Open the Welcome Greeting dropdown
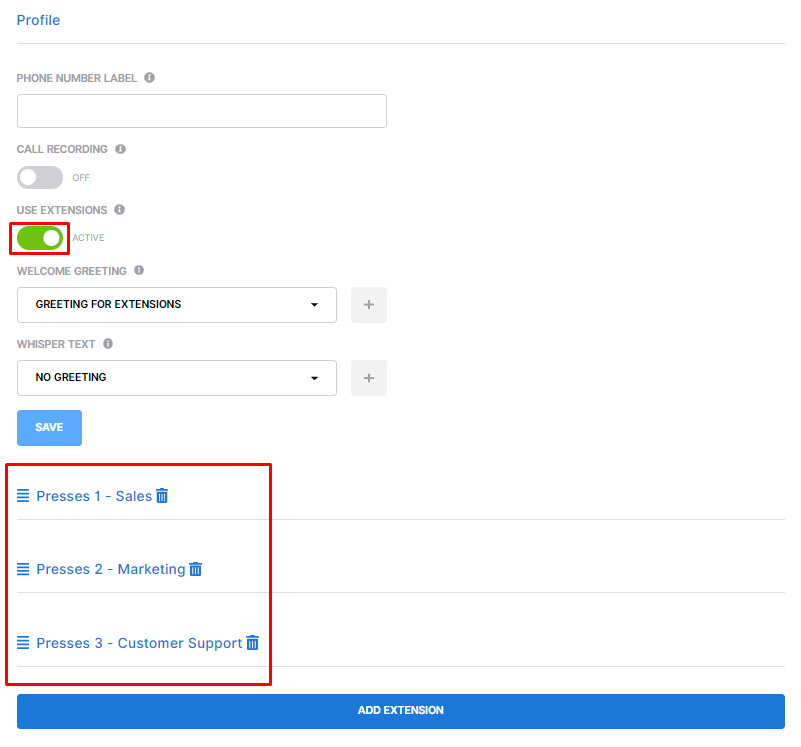This screenshot has width=801, height=747. [x=177, y=305]
